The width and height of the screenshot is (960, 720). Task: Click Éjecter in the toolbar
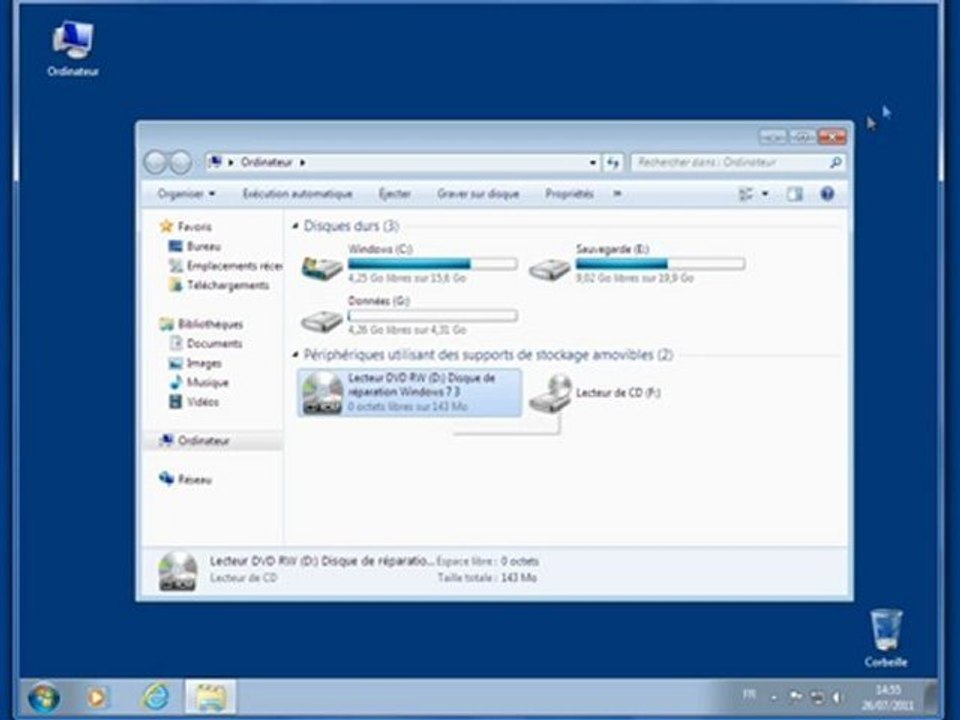pyautogui.click(x=395, y=194)
